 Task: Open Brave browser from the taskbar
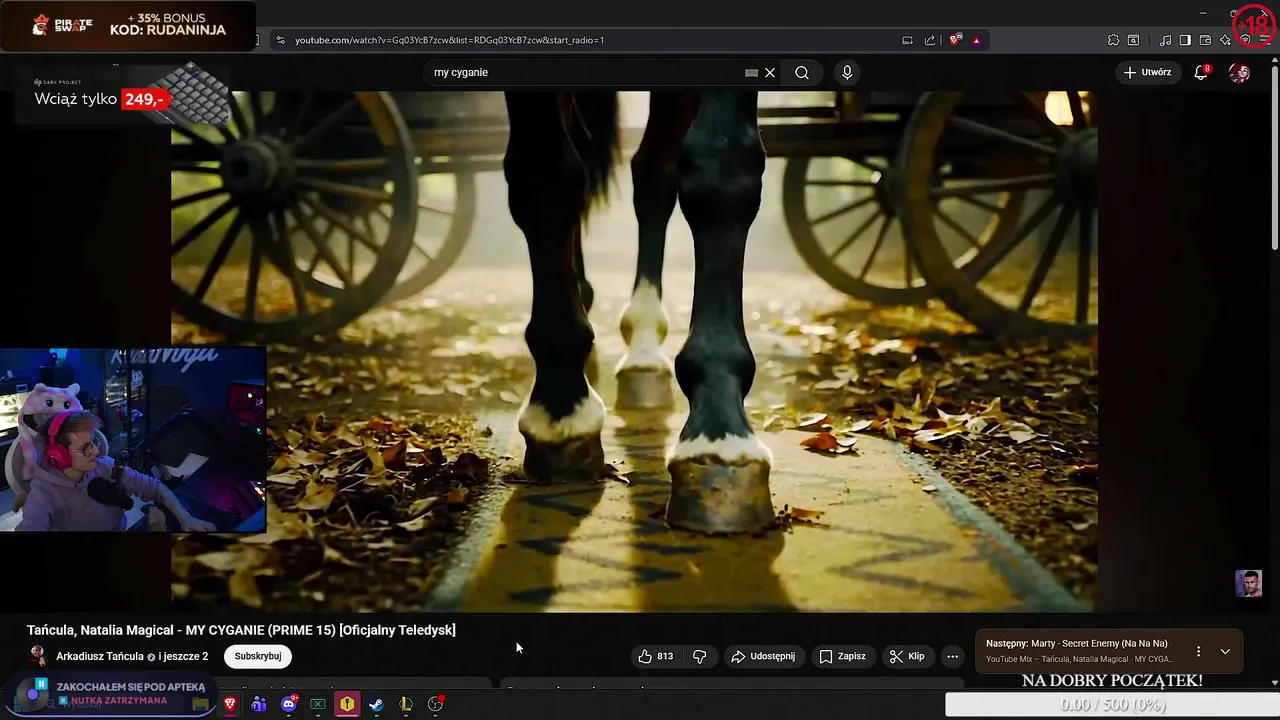coord(230,704)
